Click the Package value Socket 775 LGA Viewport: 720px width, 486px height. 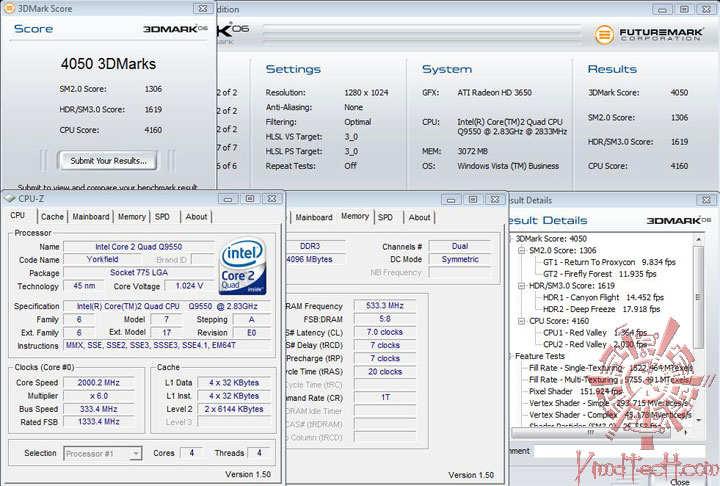[x=139, y=273]
